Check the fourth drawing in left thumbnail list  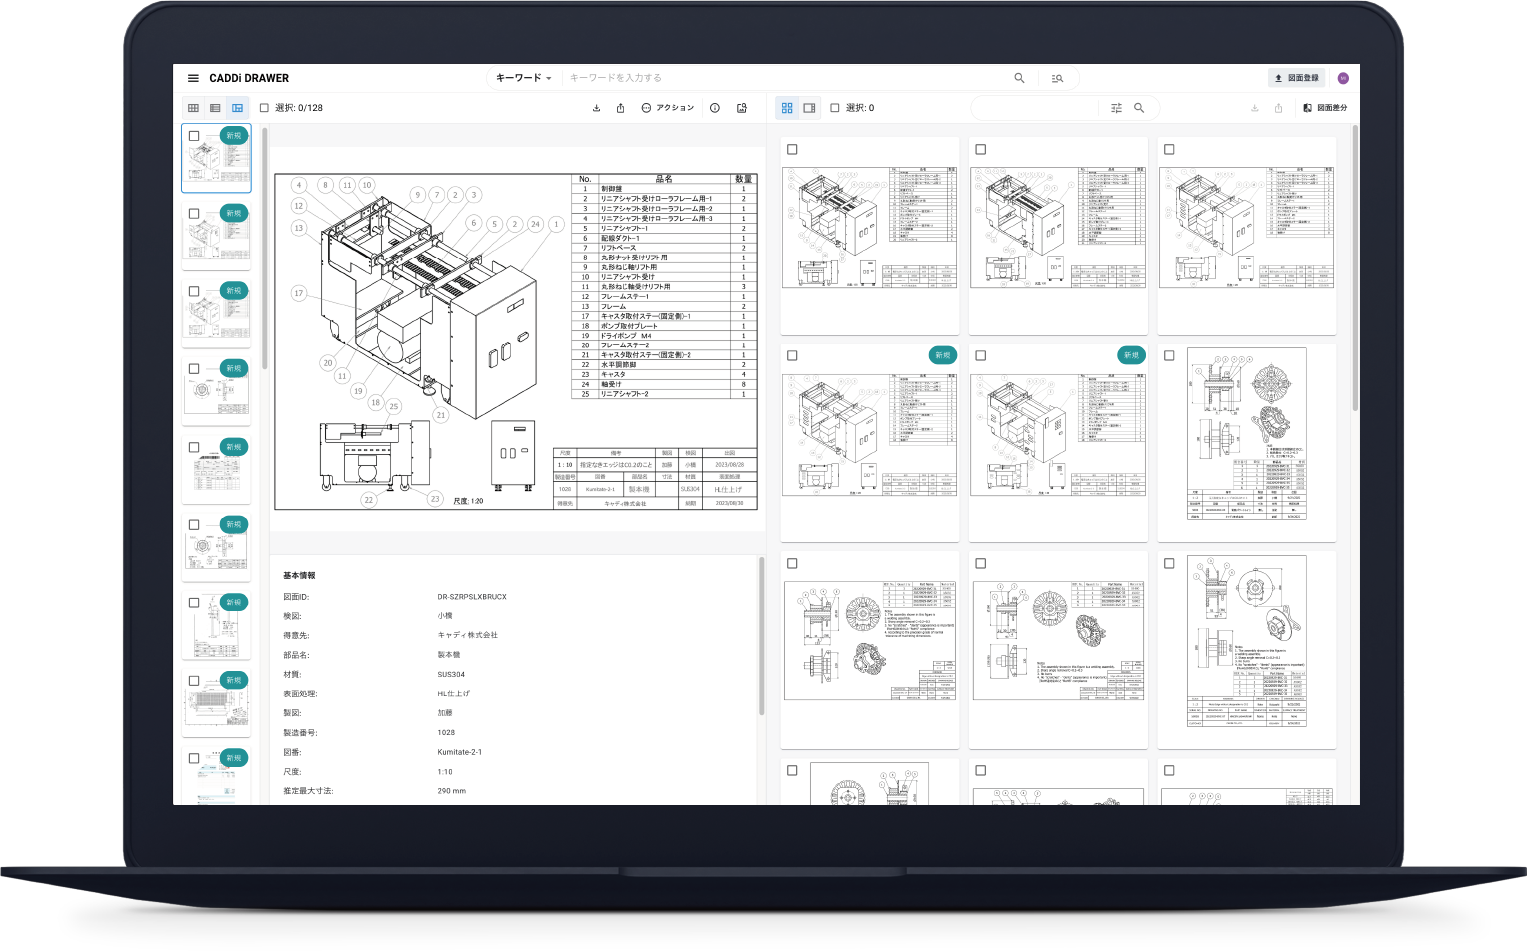click(194, 369)
